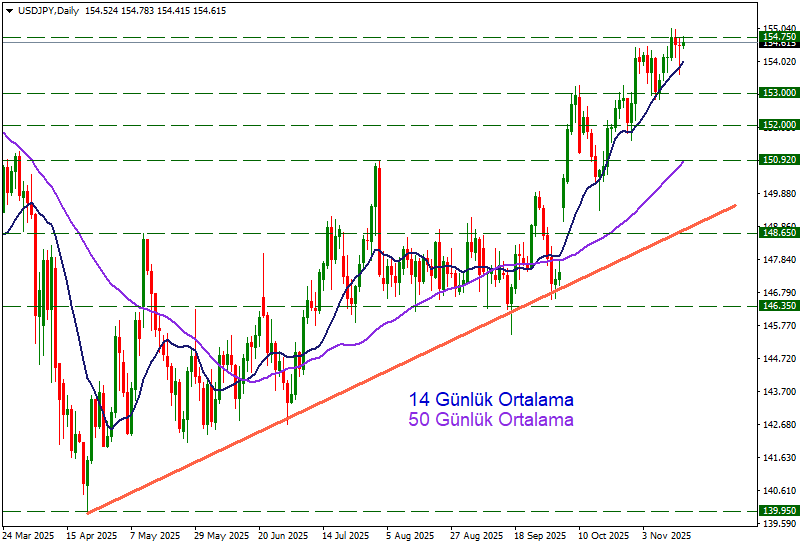Select the end of the orange trendline
The height and width of the screenshot is (547, 803).
[735, 205]
